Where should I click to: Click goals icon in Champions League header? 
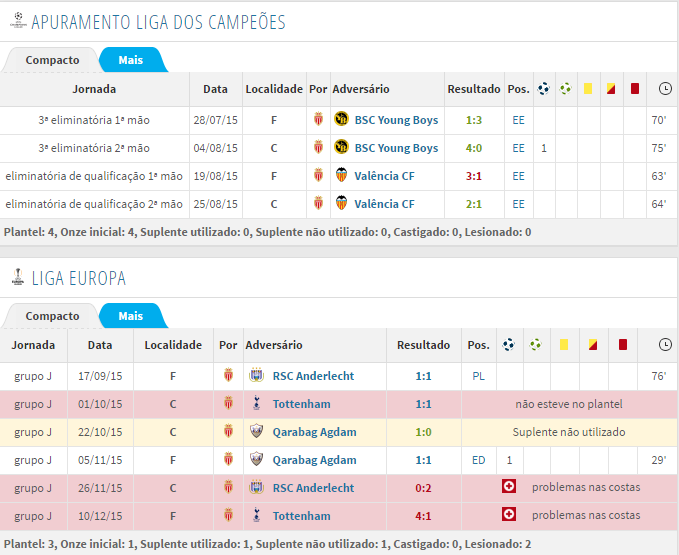coord(543,89)
